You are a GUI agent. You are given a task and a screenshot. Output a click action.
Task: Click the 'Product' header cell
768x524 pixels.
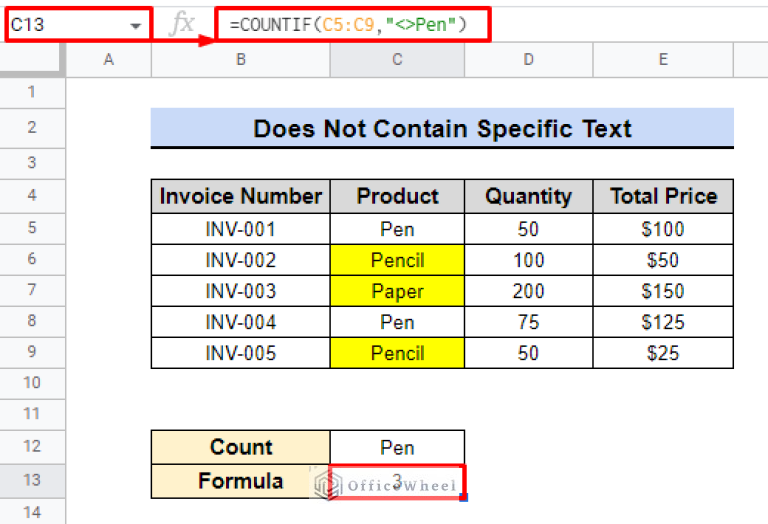pos(397,196)
